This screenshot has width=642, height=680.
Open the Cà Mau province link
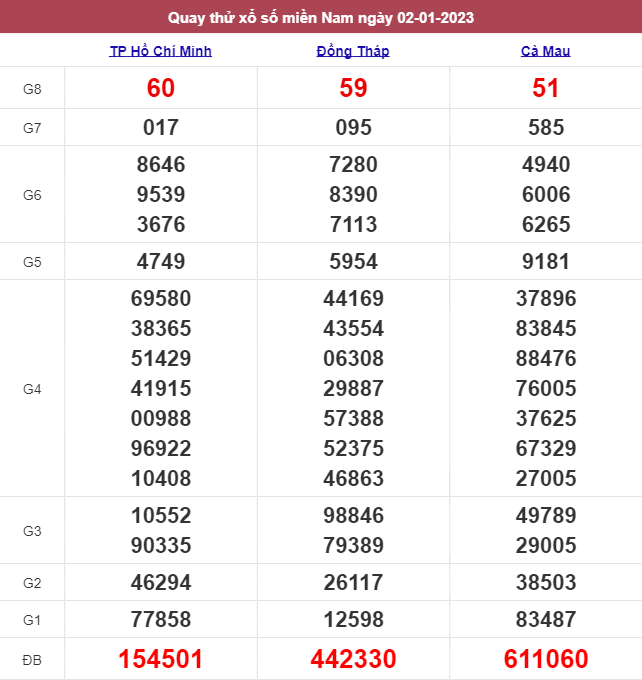pyautogui.click(x=546, y=51)
